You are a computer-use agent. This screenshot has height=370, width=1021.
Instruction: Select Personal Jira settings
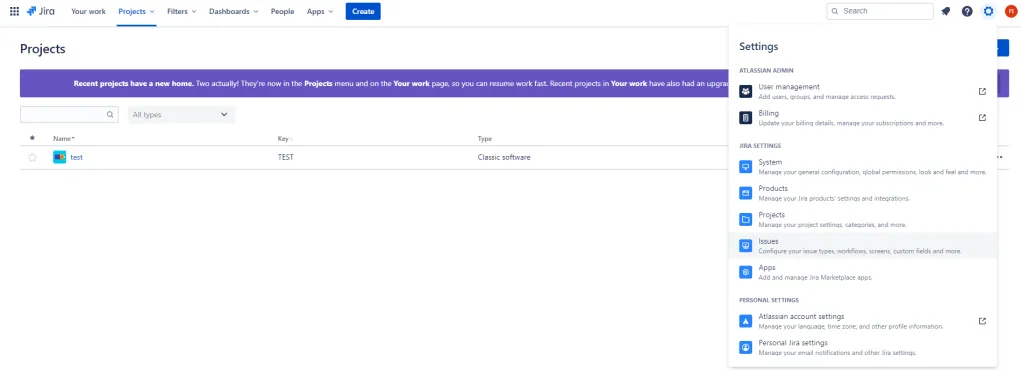[x=863, y=347]
